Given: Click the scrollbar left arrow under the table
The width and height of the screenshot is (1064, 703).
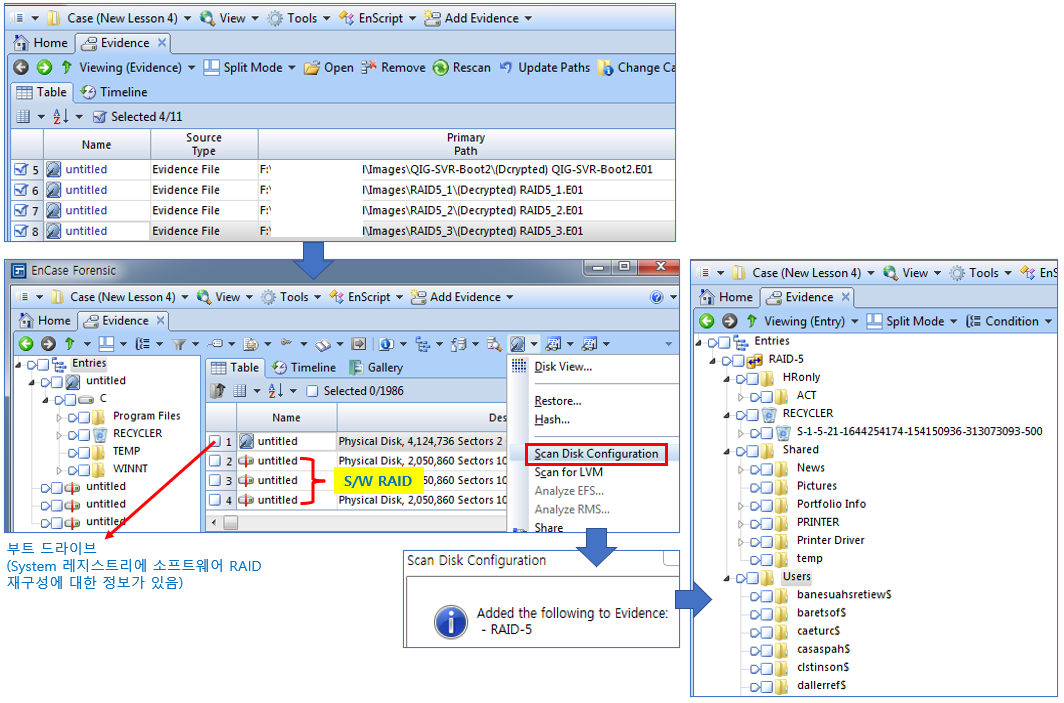Looking at the screenshot, I should point(214,522).
